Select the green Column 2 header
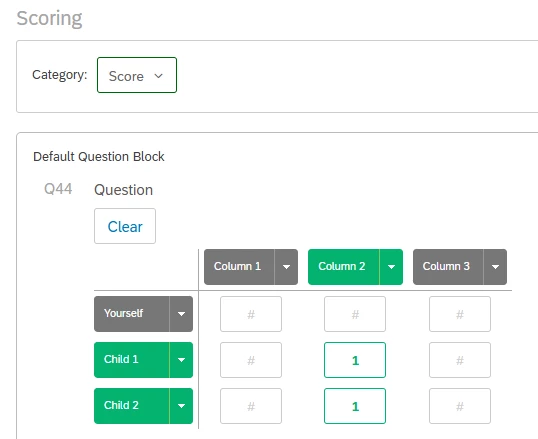The height and width of the screenshot is (439, 538). point(343,267)
